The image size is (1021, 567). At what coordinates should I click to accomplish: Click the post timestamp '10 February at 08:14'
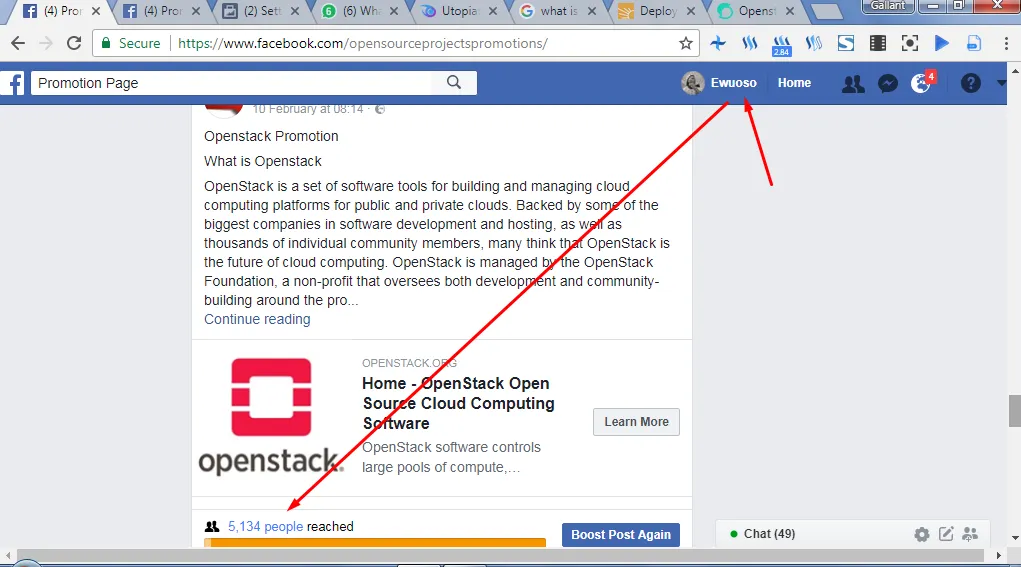coord(308,109)
